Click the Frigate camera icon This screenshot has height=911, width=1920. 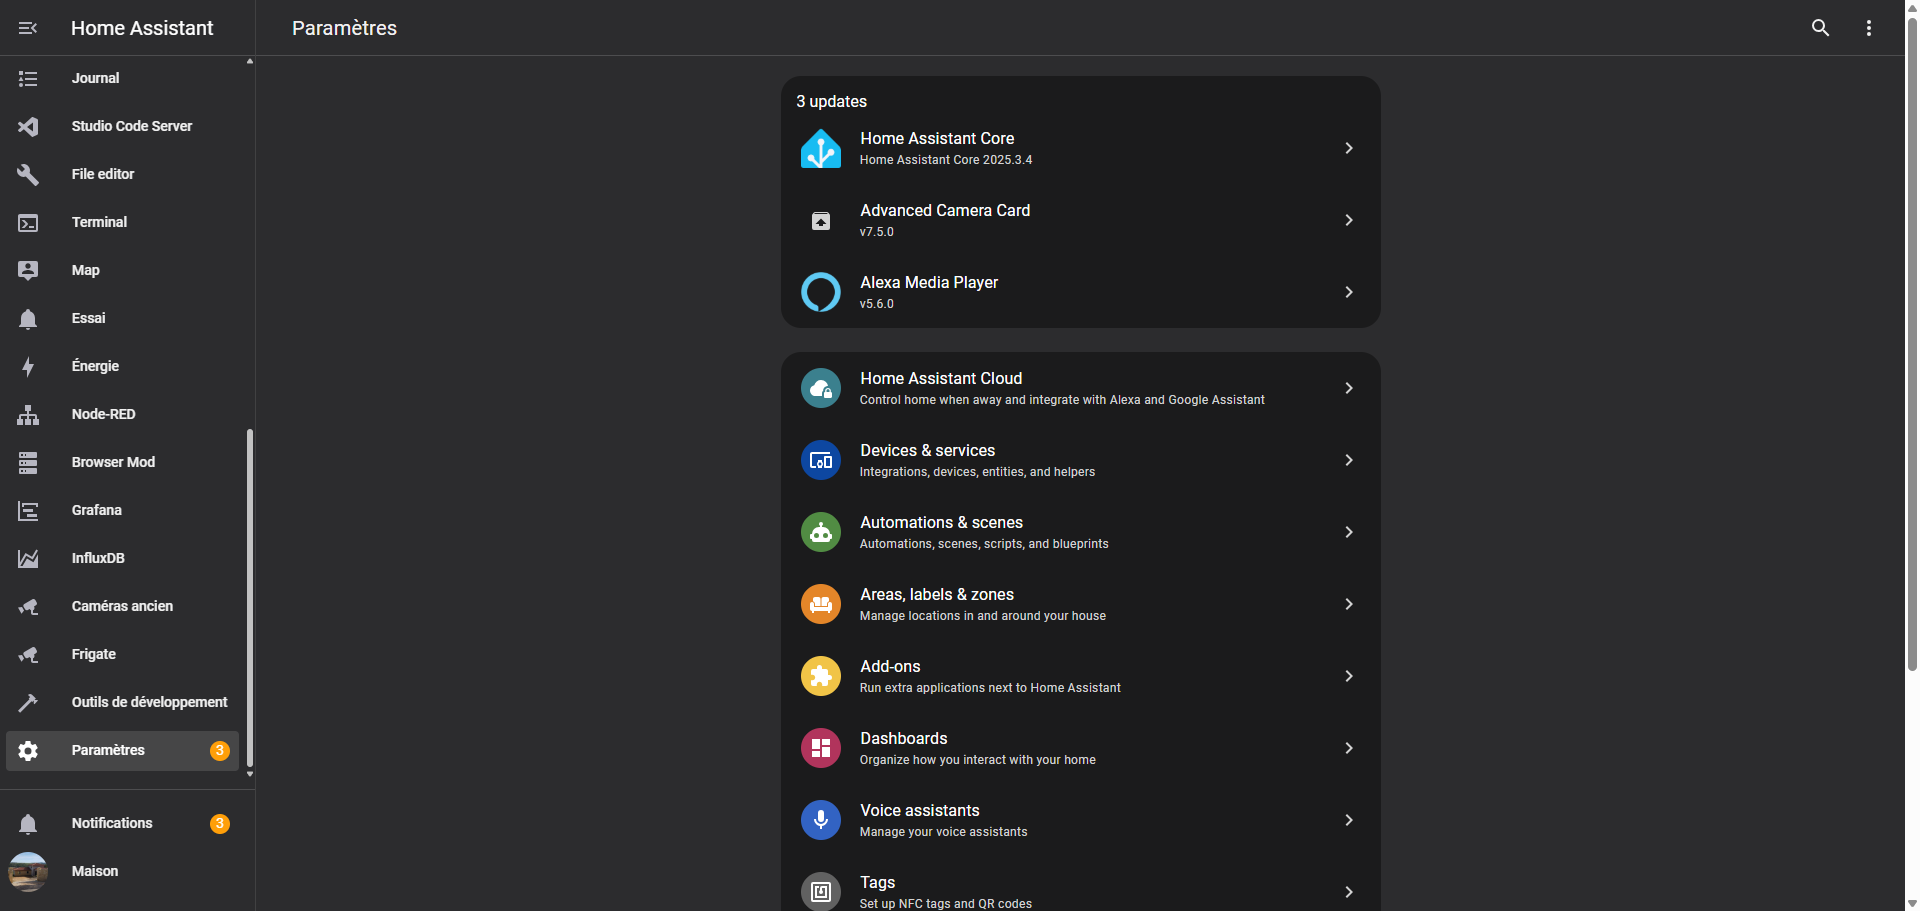[x=28, y=654]
